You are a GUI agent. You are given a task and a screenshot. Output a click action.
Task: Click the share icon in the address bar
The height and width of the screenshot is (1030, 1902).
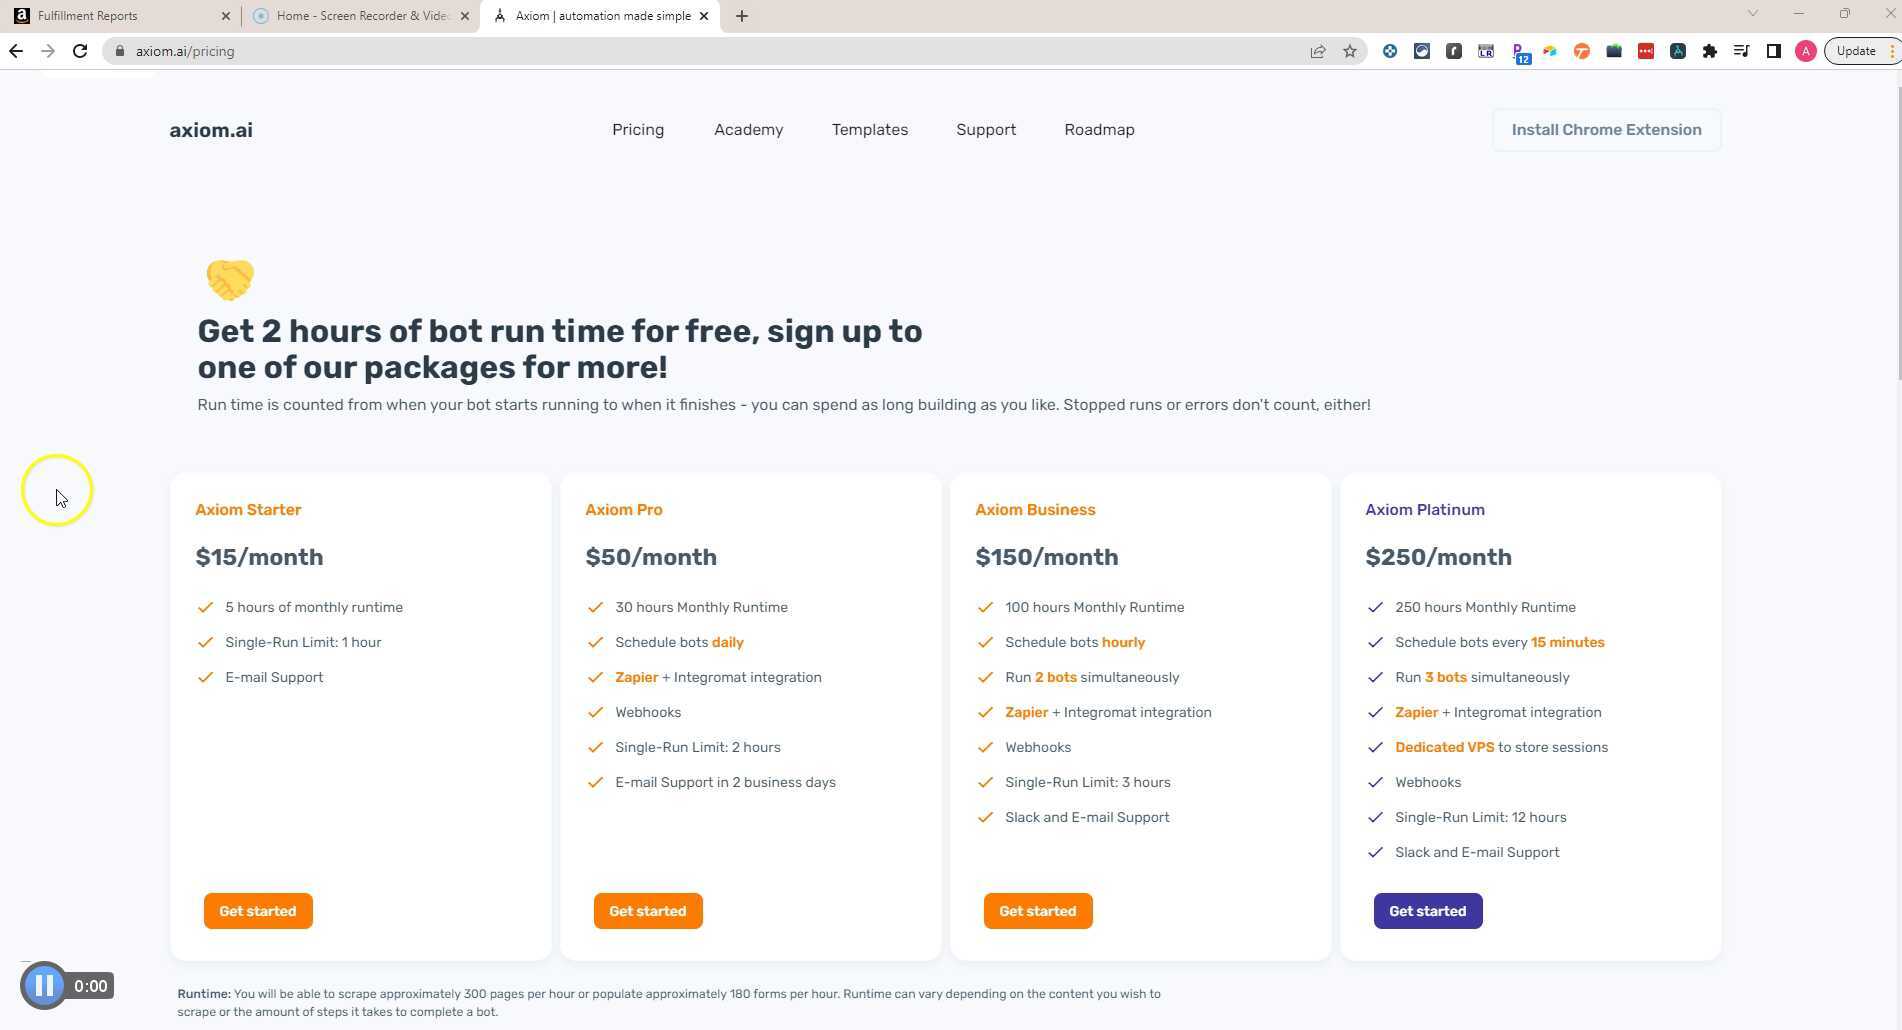pos(1318,51)
